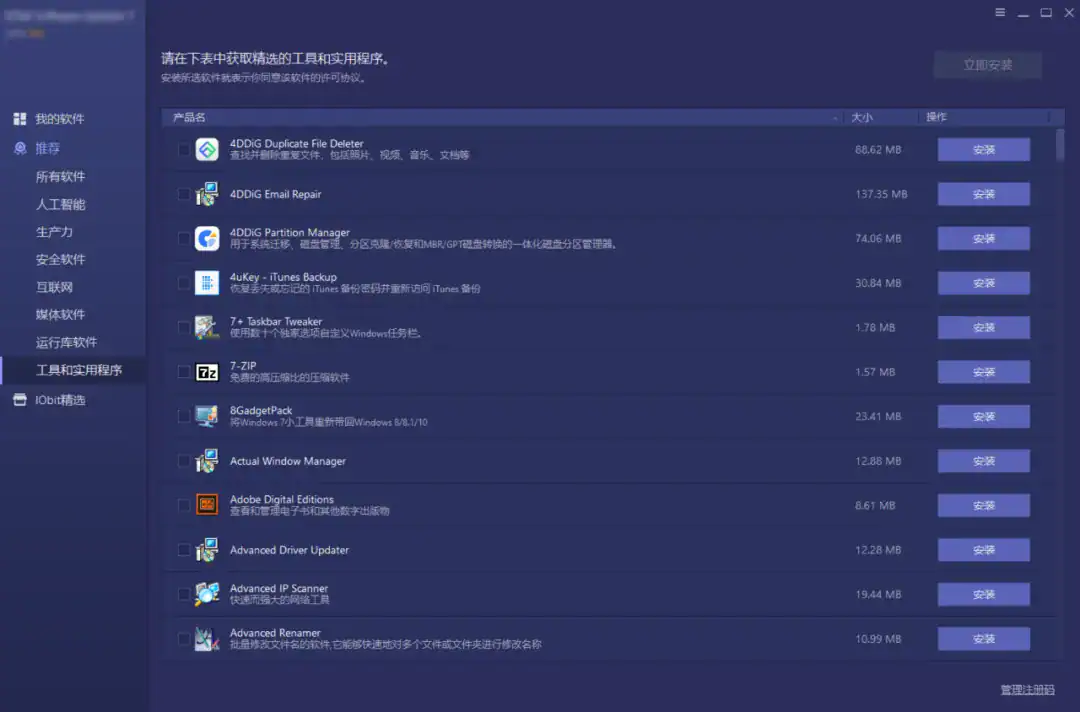Install 7+ Taskbar Tweaker
Image resolution: width=1080 pixels, height=712 pixels.
tap(984, 327)
